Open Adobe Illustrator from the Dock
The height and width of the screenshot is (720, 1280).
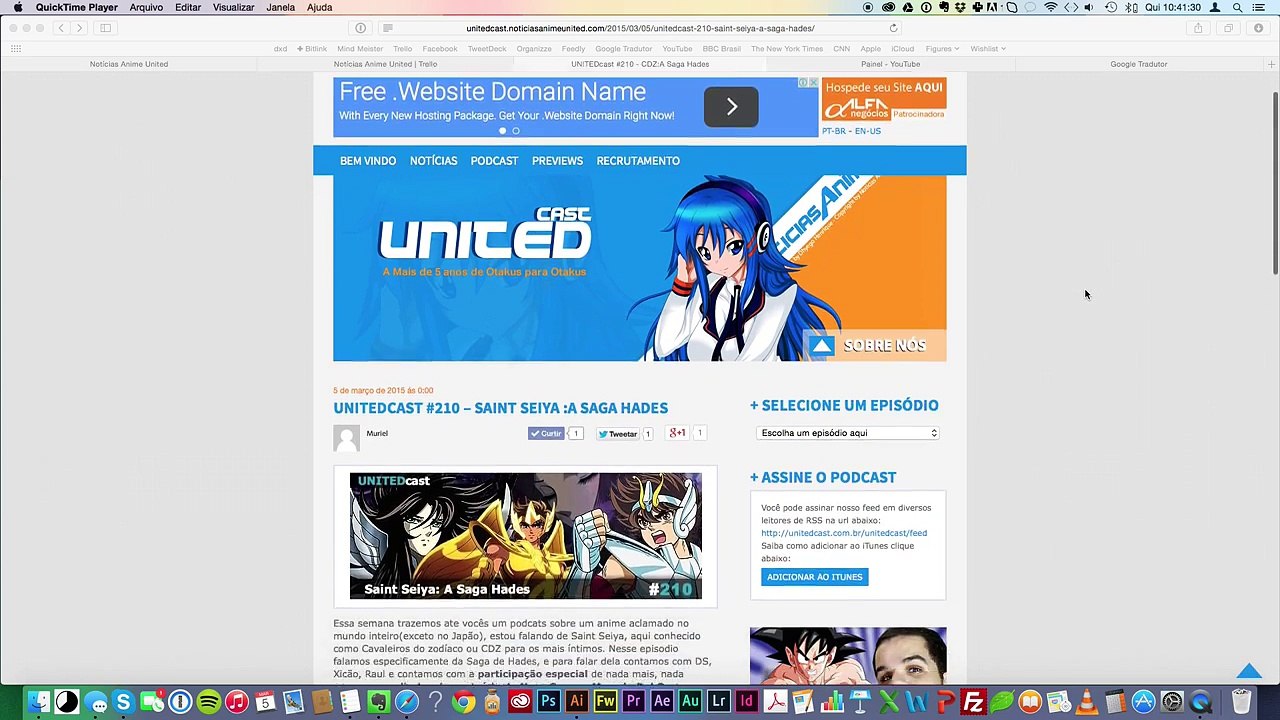tap(576, 702)
